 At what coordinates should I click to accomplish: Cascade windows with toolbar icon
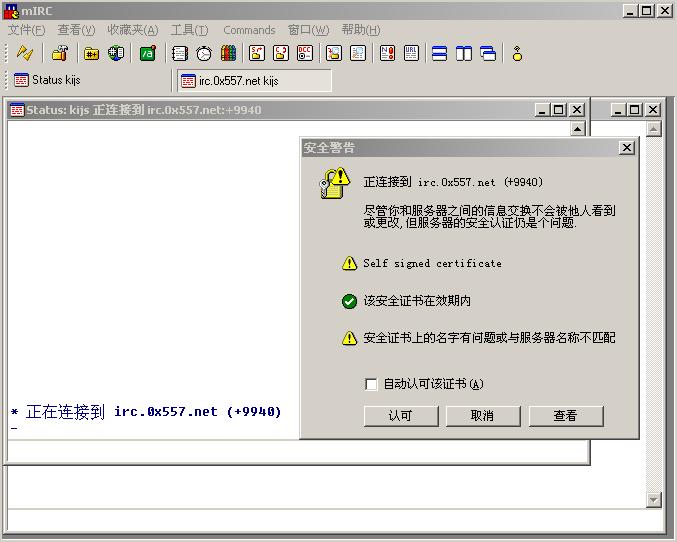click(x=488, y=54)
